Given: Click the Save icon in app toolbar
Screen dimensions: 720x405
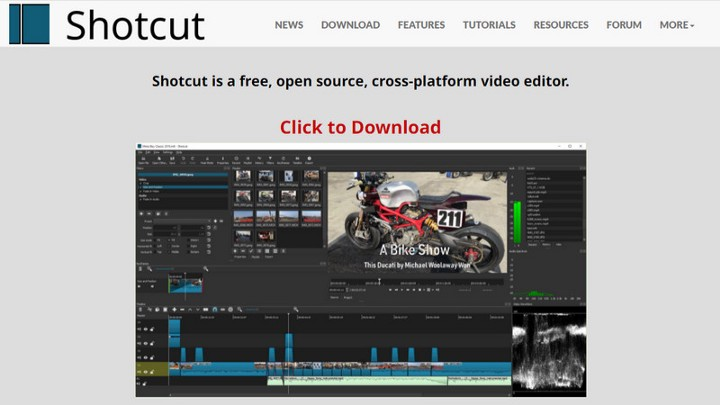Looking at the screenshot, I should [x=172, y=160].
